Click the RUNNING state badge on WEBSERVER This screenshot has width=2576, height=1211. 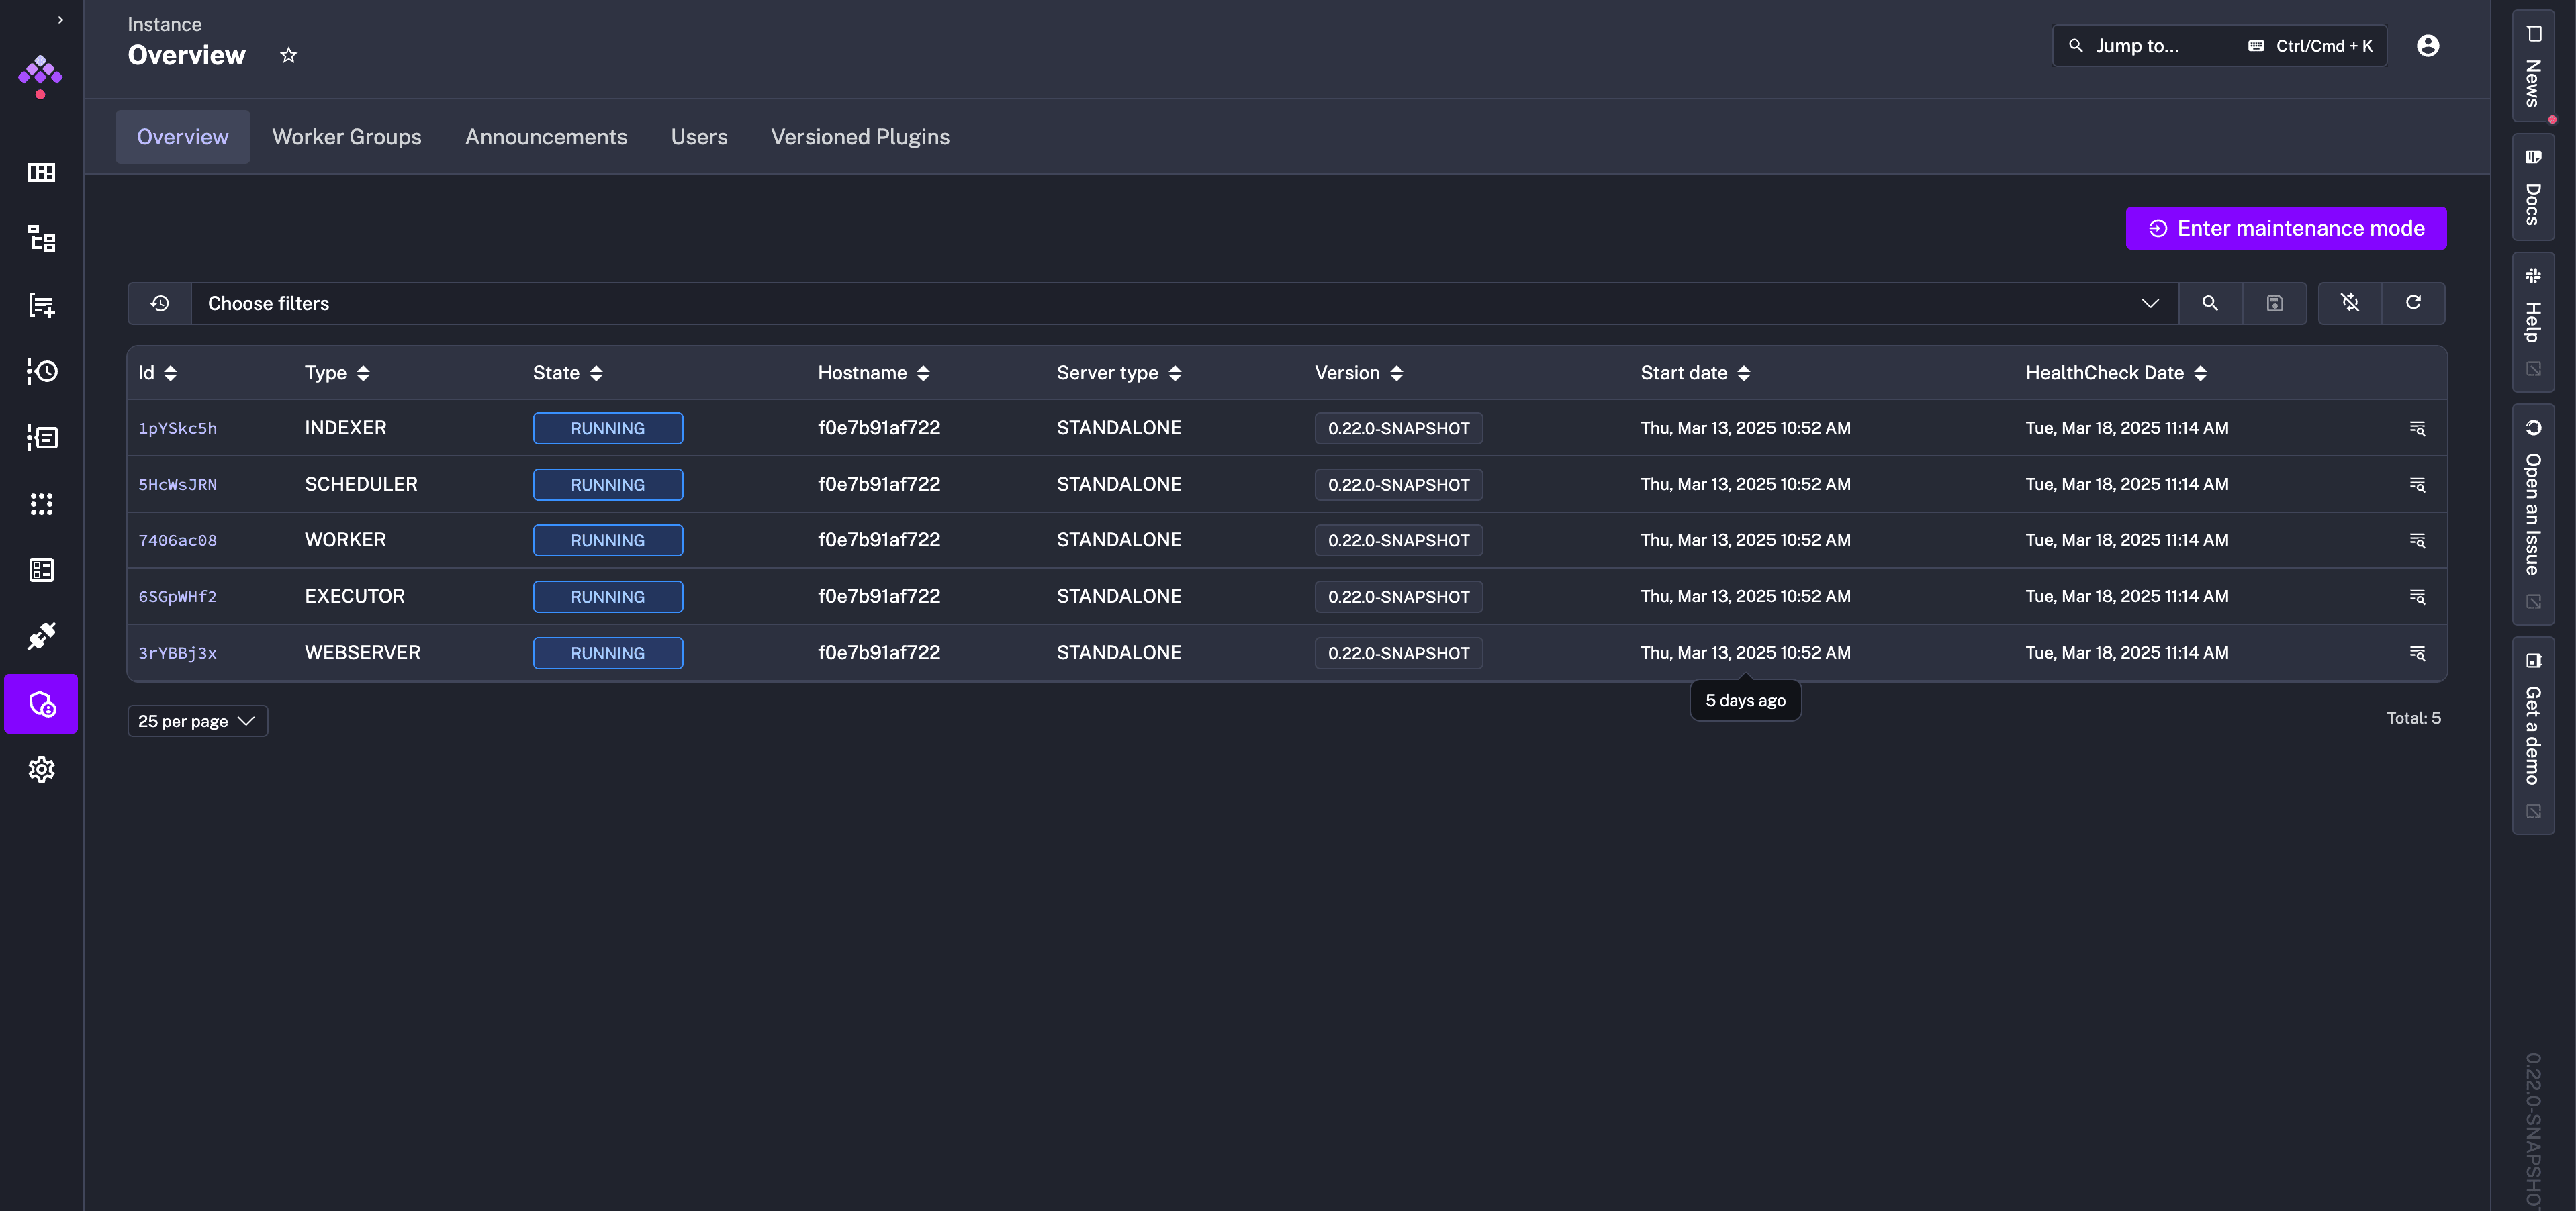coord(608,653)
